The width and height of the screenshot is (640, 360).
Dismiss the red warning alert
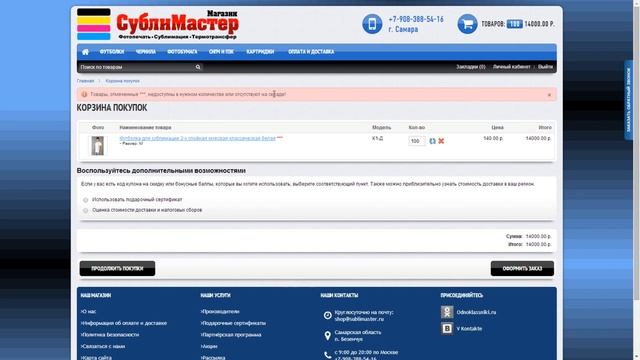(x=549, y=95)
